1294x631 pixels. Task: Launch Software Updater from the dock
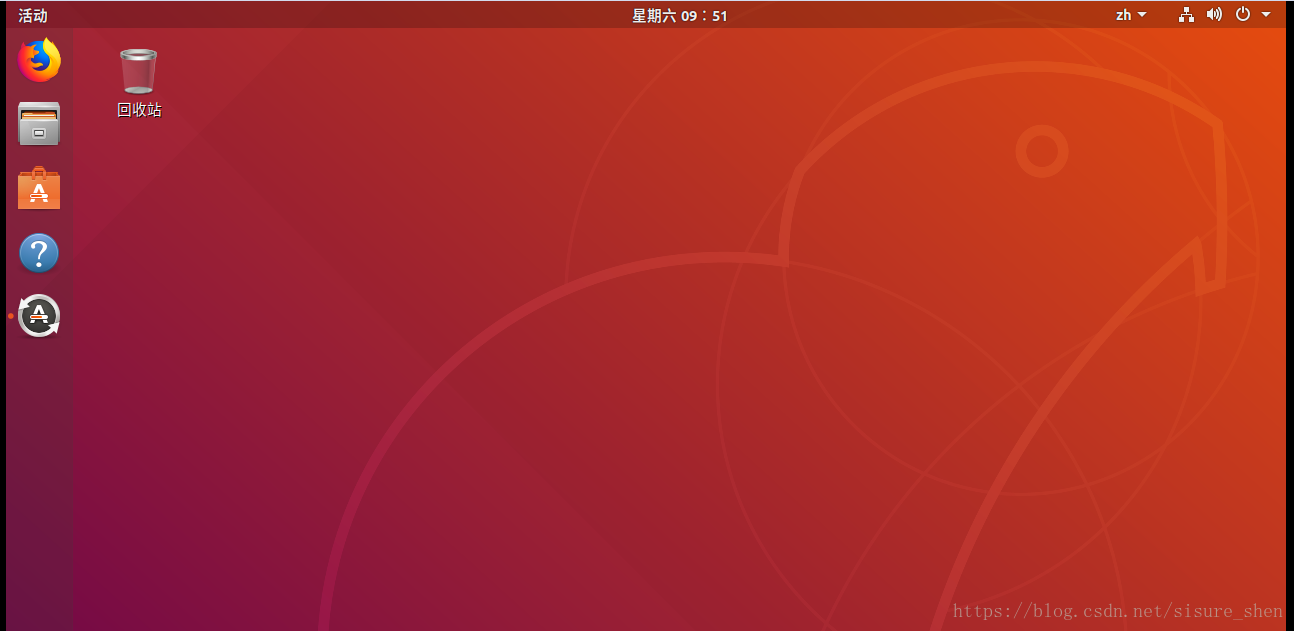[x=38, y=316]
